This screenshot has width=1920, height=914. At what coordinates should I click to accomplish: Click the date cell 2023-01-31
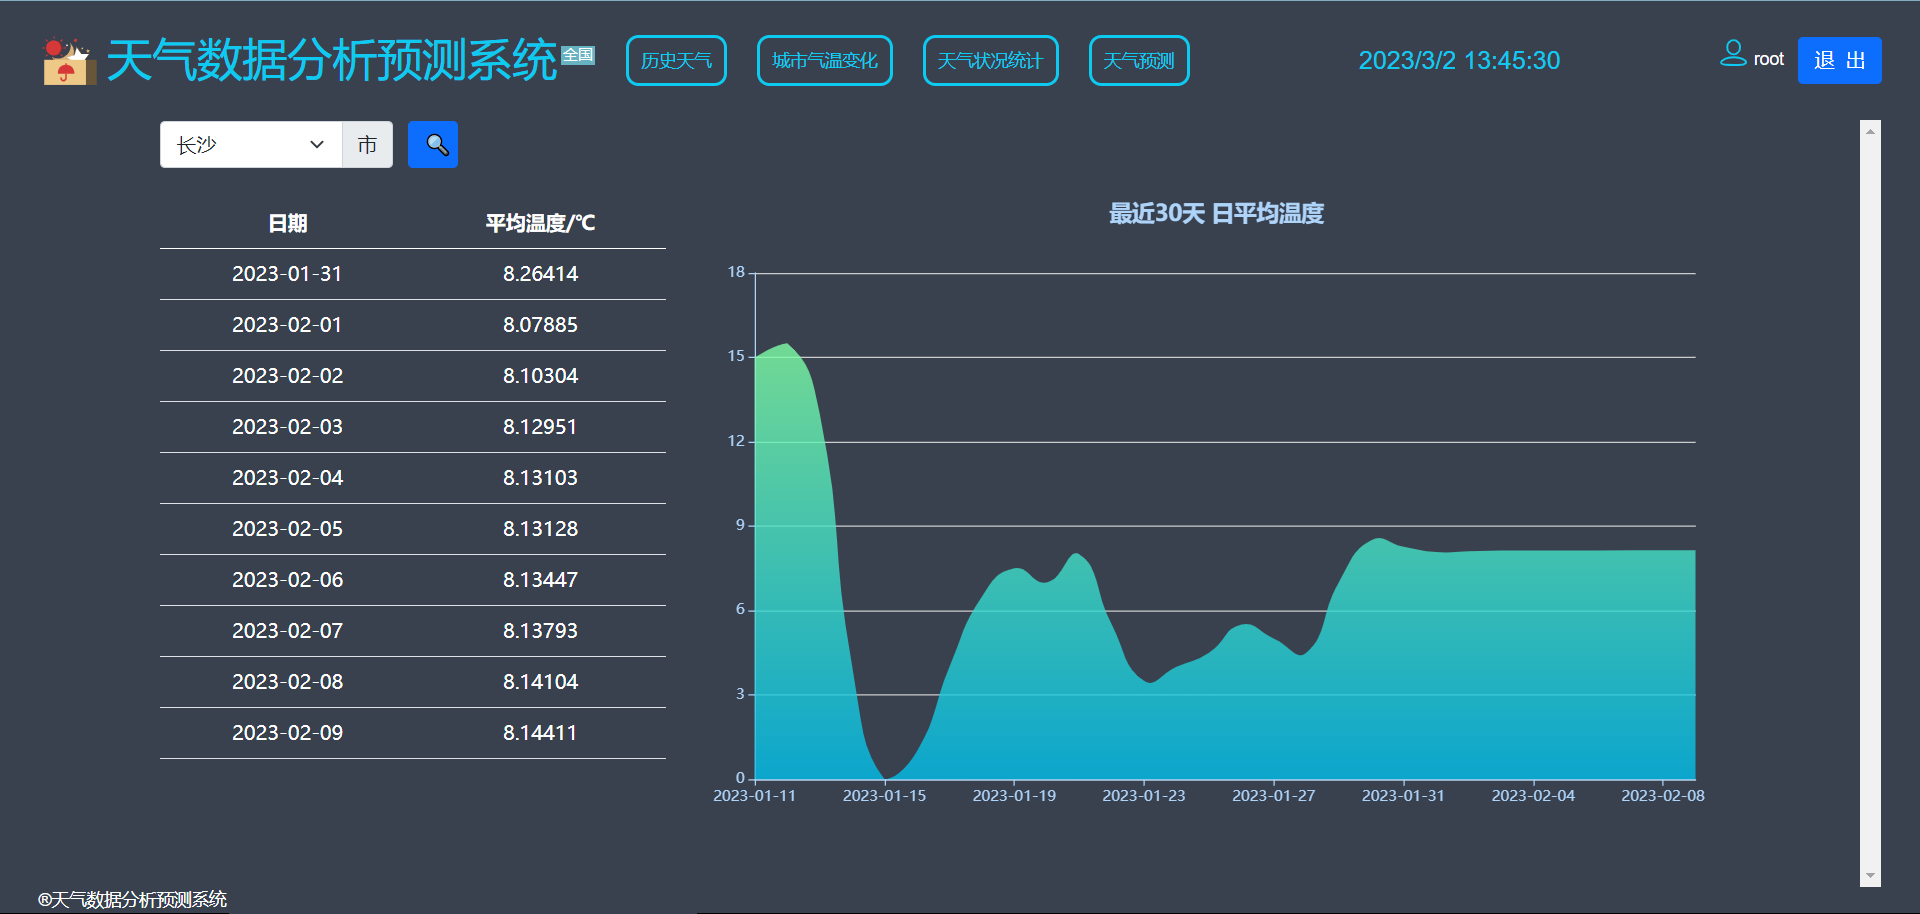click(x=287, y=274)
